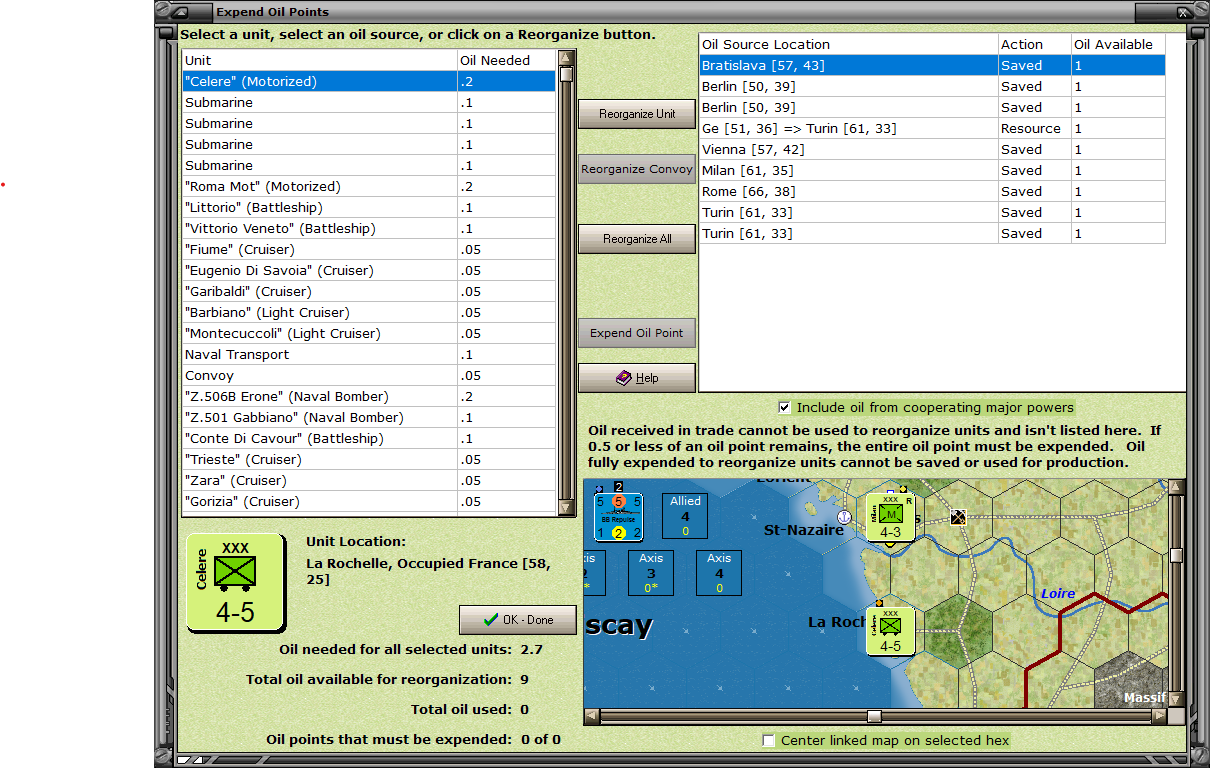Select the Convoy row in the unit list
This screenshot has width=1210, height=768.
click(368, 376)
